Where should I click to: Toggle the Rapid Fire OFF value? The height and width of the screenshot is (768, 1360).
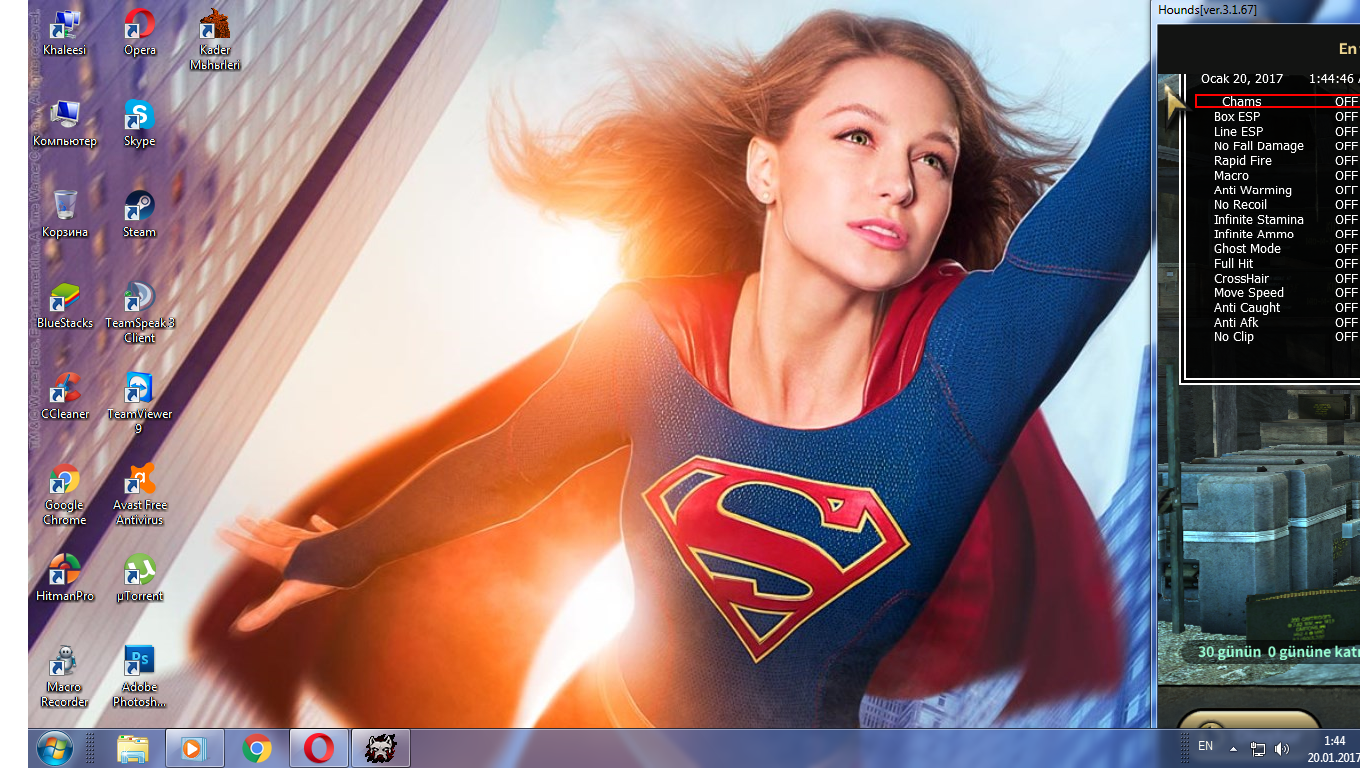coord(1347,161)
